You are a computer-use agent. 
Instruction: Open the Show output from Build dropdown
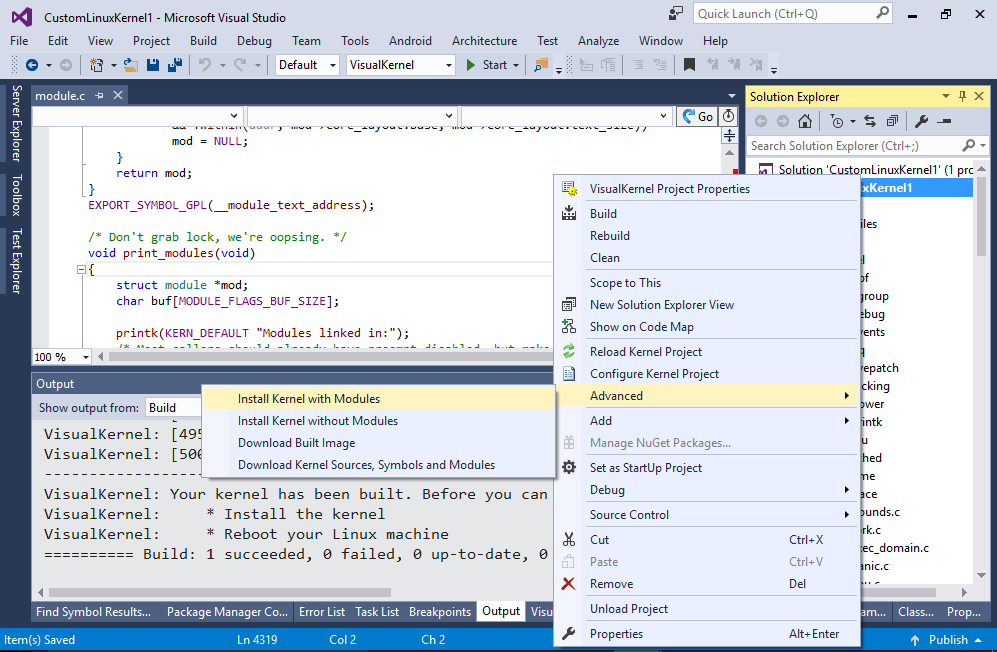tap(174, 408)
